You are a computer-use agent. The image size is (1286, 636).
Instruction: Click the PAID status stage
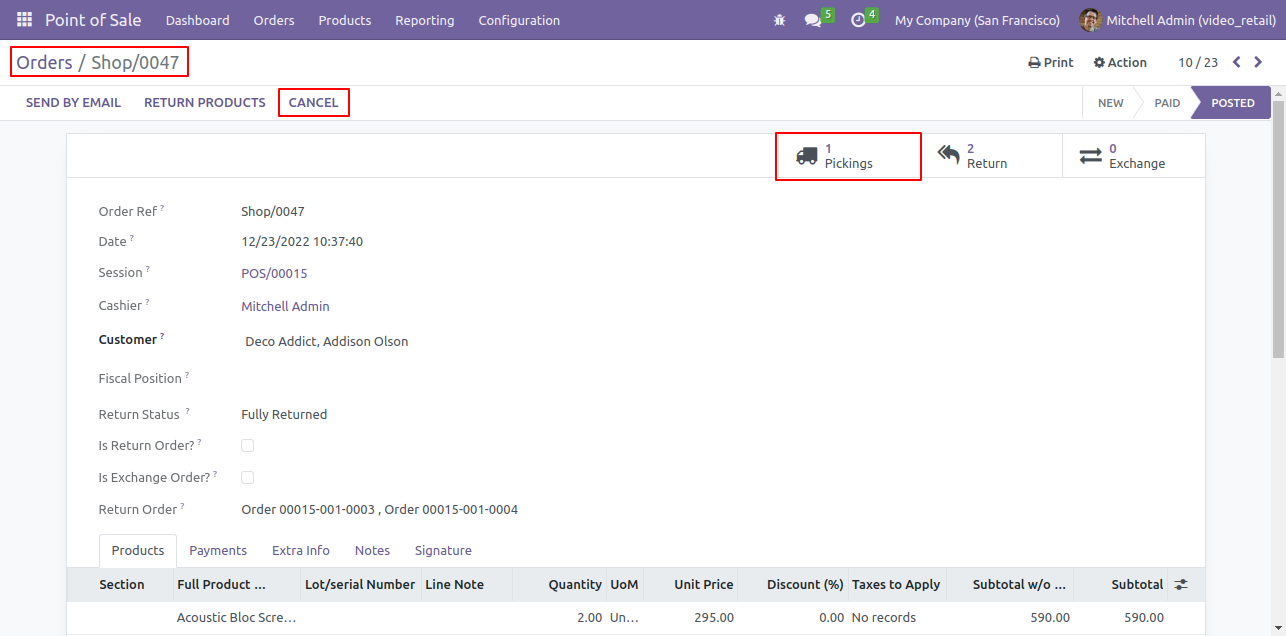point(1167,103)
